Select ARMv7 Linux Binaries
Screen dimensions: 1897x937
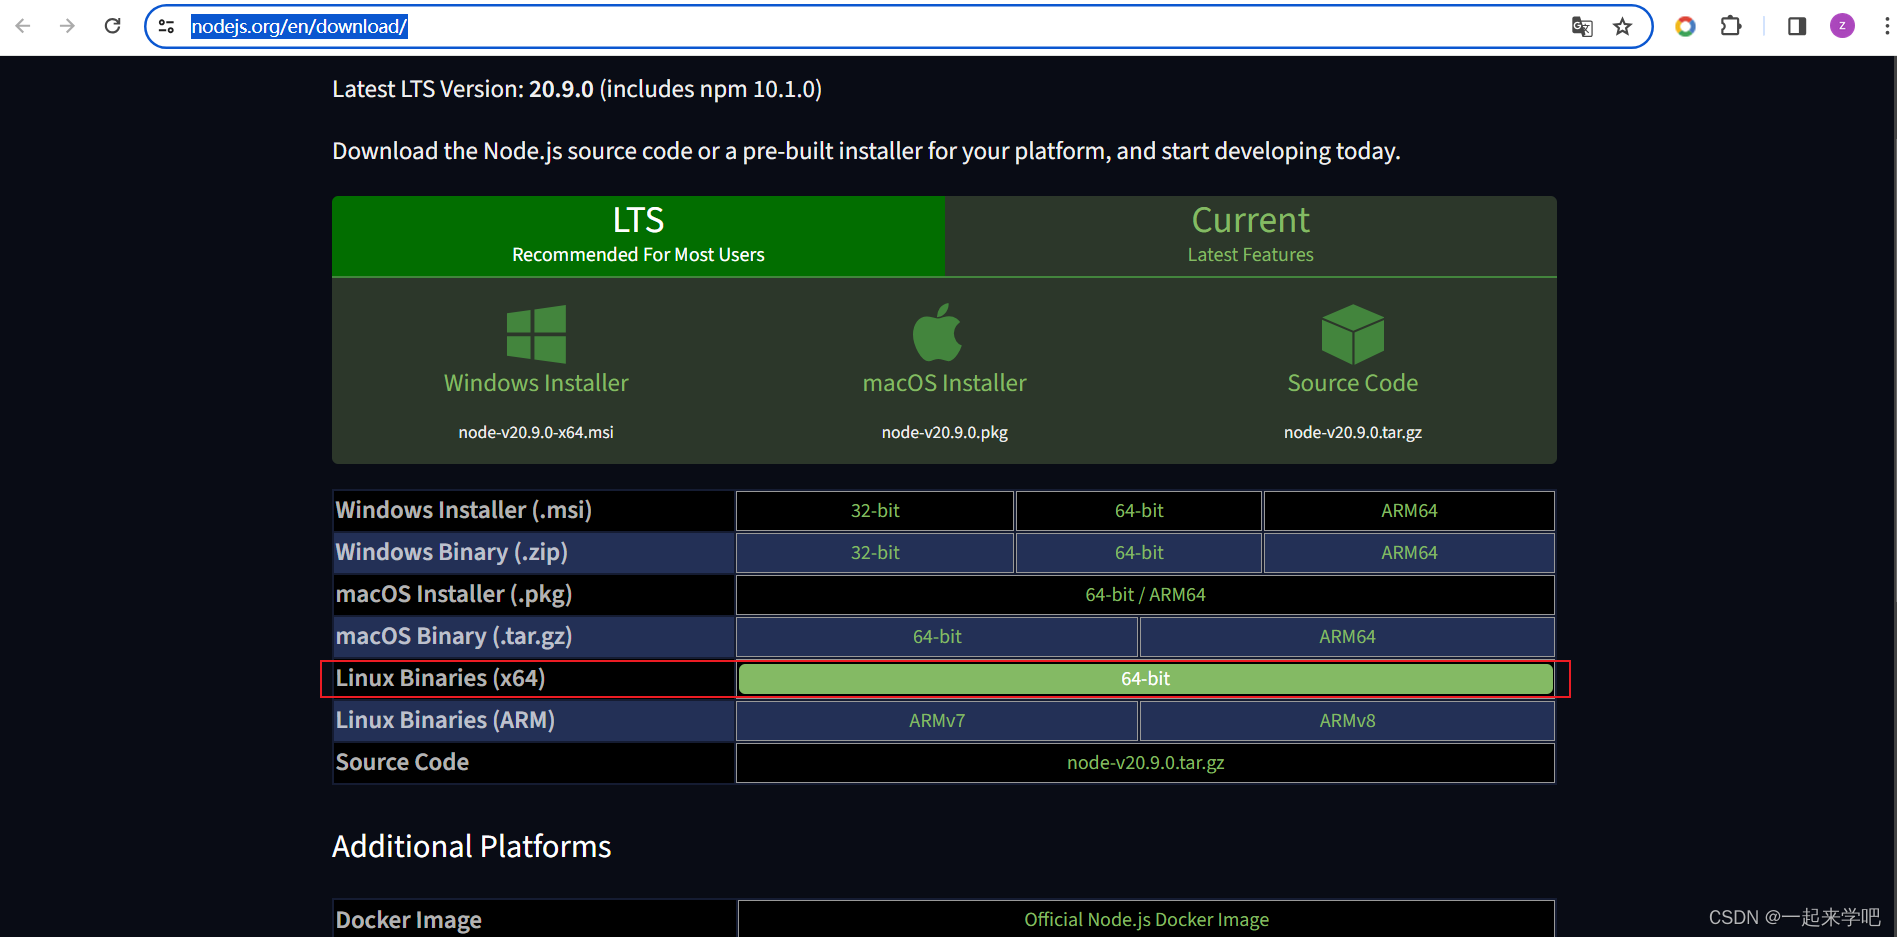tap(937, 721)
